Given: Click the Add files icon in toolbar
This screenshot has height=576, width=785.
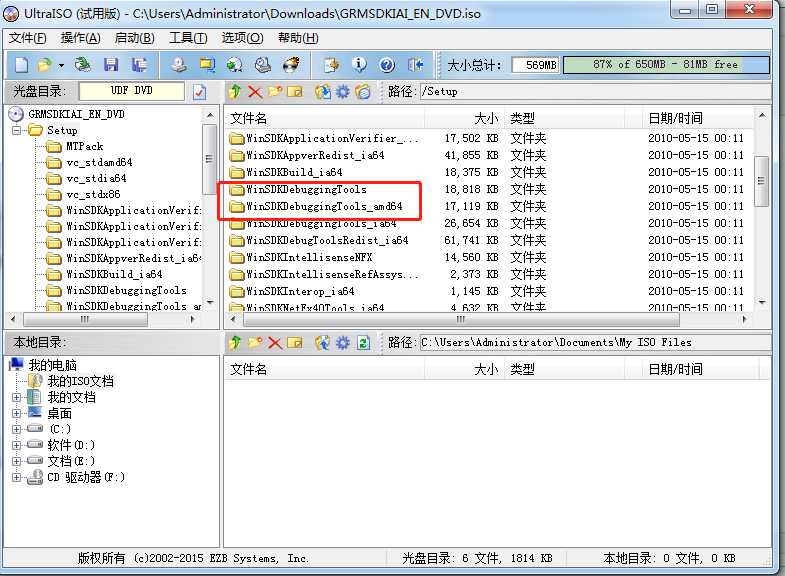Looking at the screenshot, I should point(331,65).
